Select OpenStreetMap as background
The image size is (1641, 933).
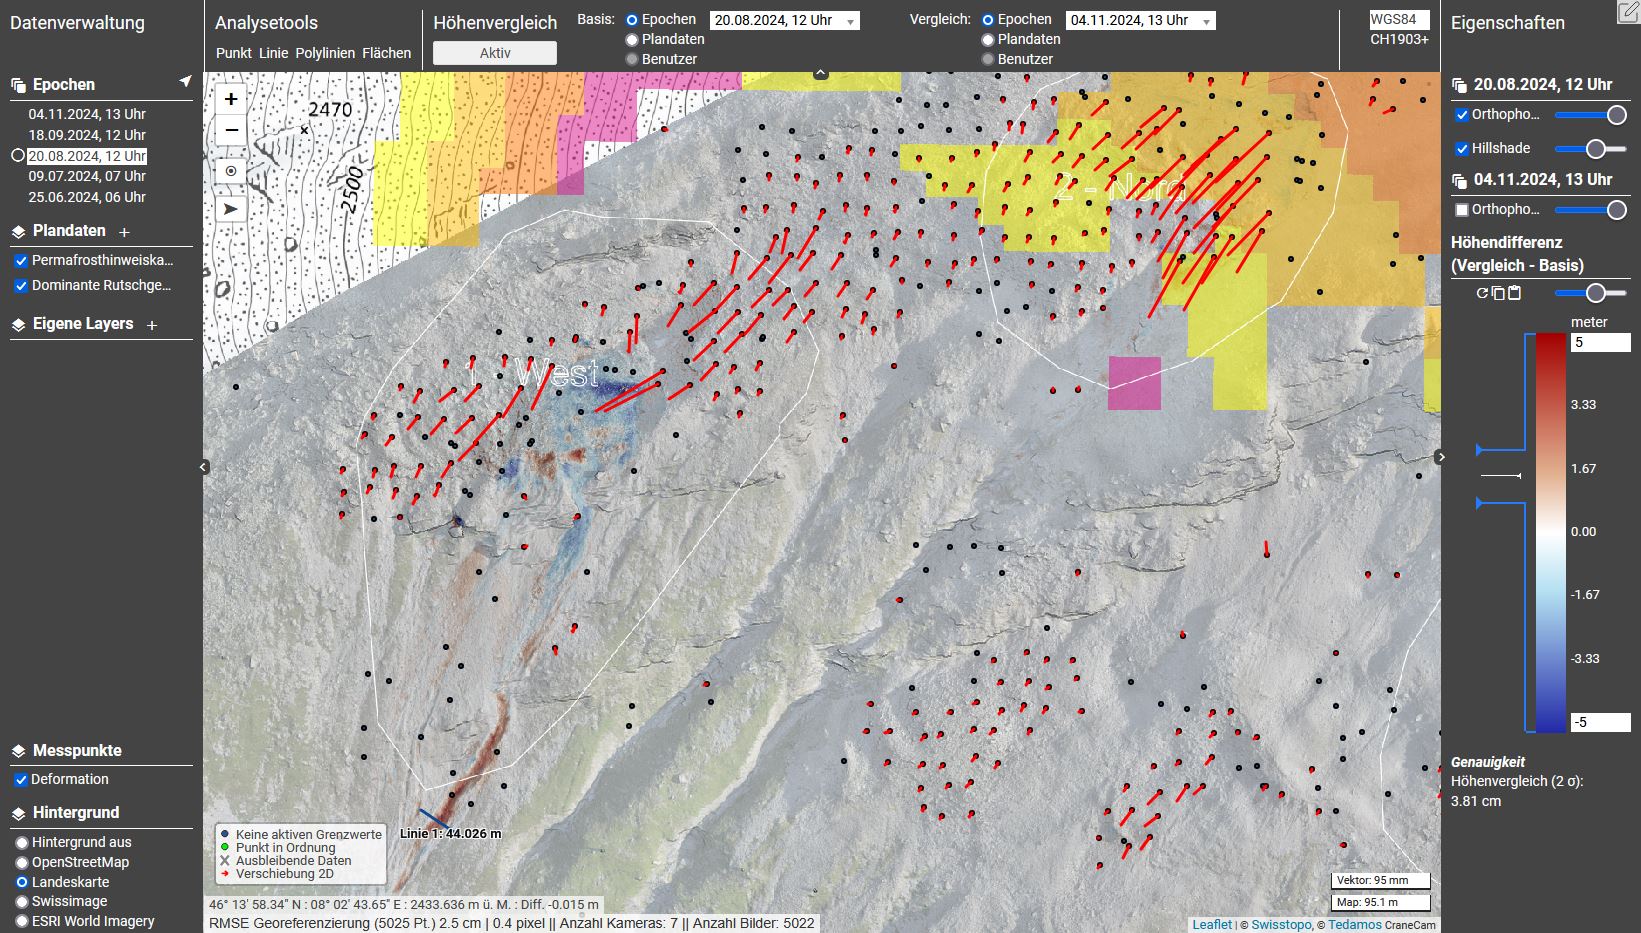click(x=21, y=862)
